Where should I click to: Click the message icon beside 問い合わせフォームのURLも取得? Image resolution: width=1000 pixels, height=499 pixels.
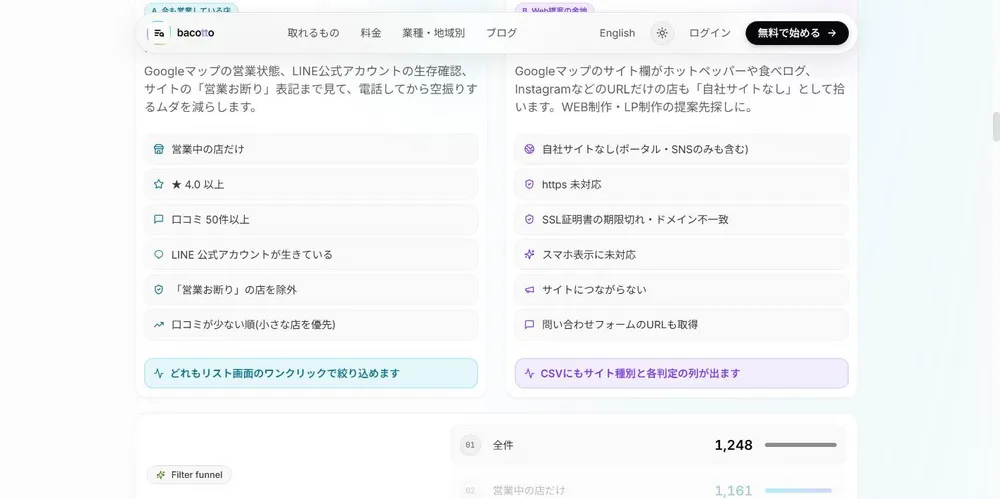pyautogui.click(x=529, y=325)
